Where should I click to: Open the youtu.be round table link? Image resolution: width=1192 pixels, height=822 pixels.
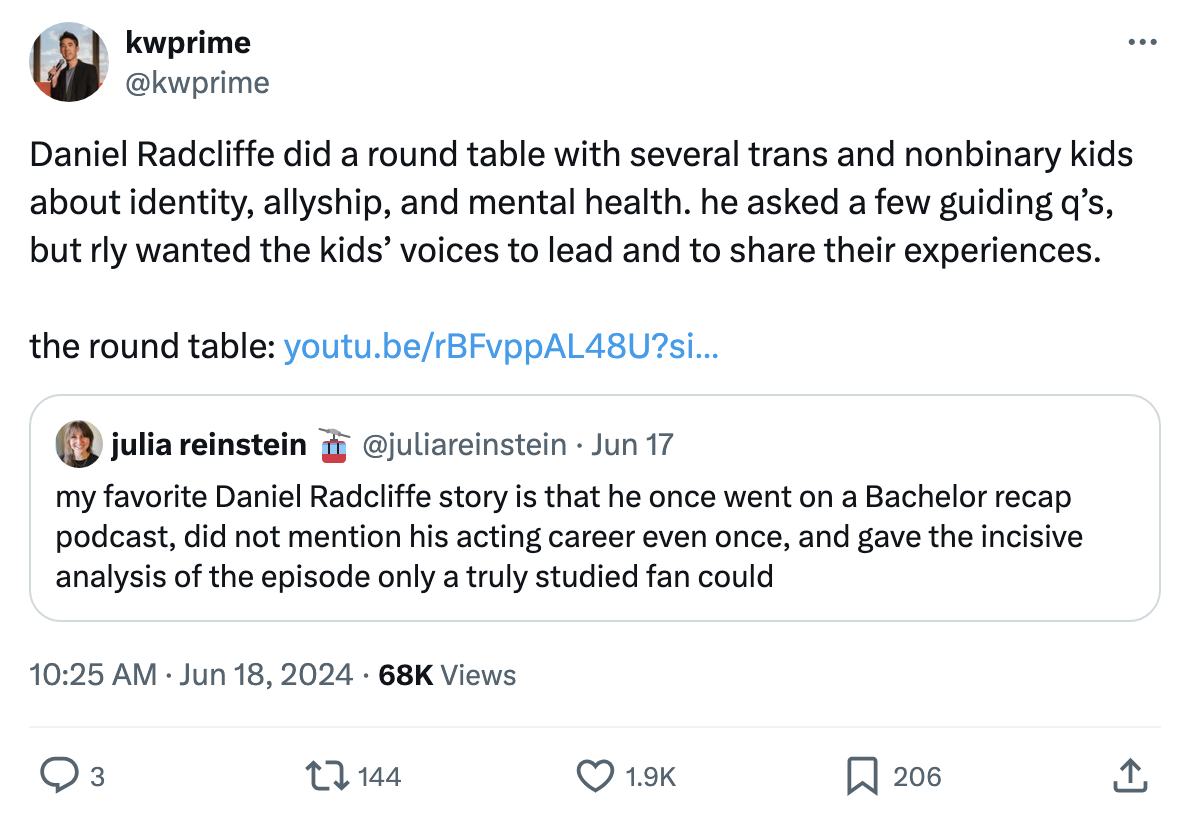(x=501, y=346)
